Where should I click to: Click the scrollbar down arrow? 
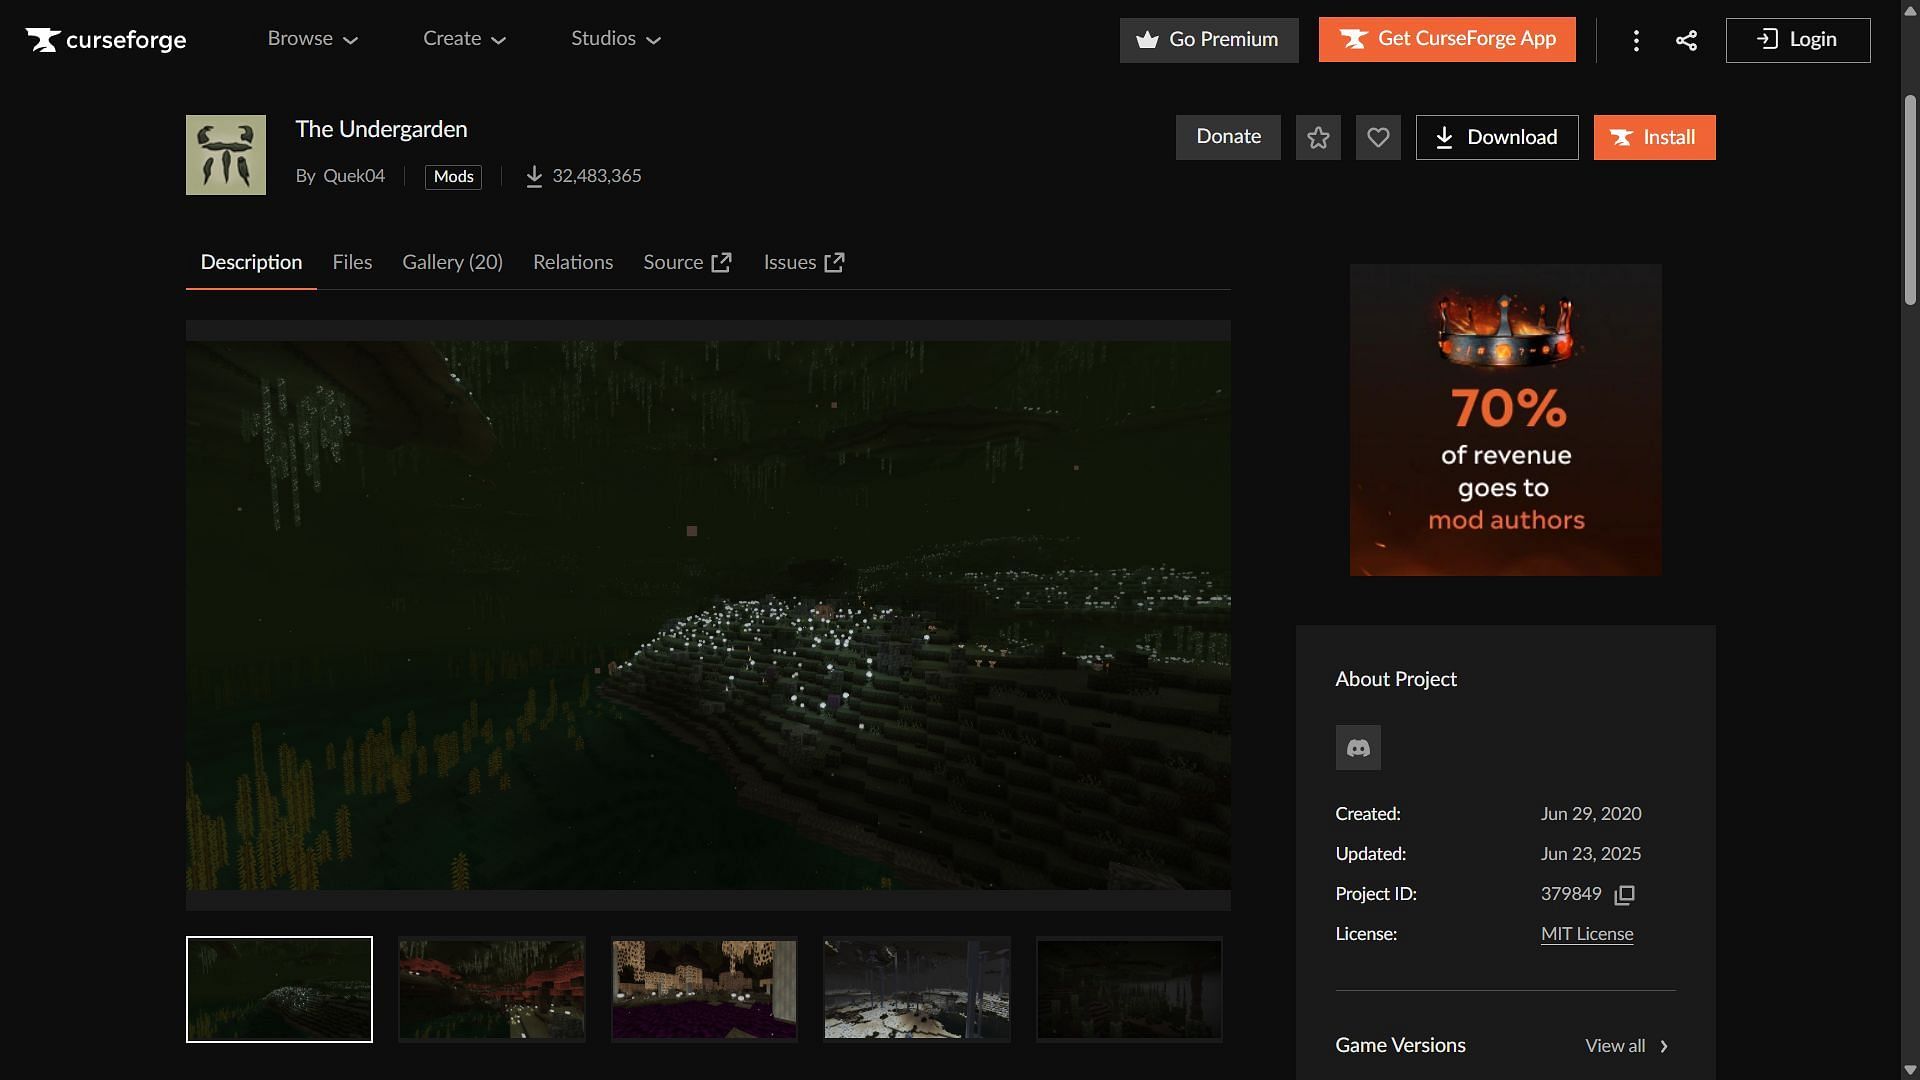(x=1910, y=1070)
